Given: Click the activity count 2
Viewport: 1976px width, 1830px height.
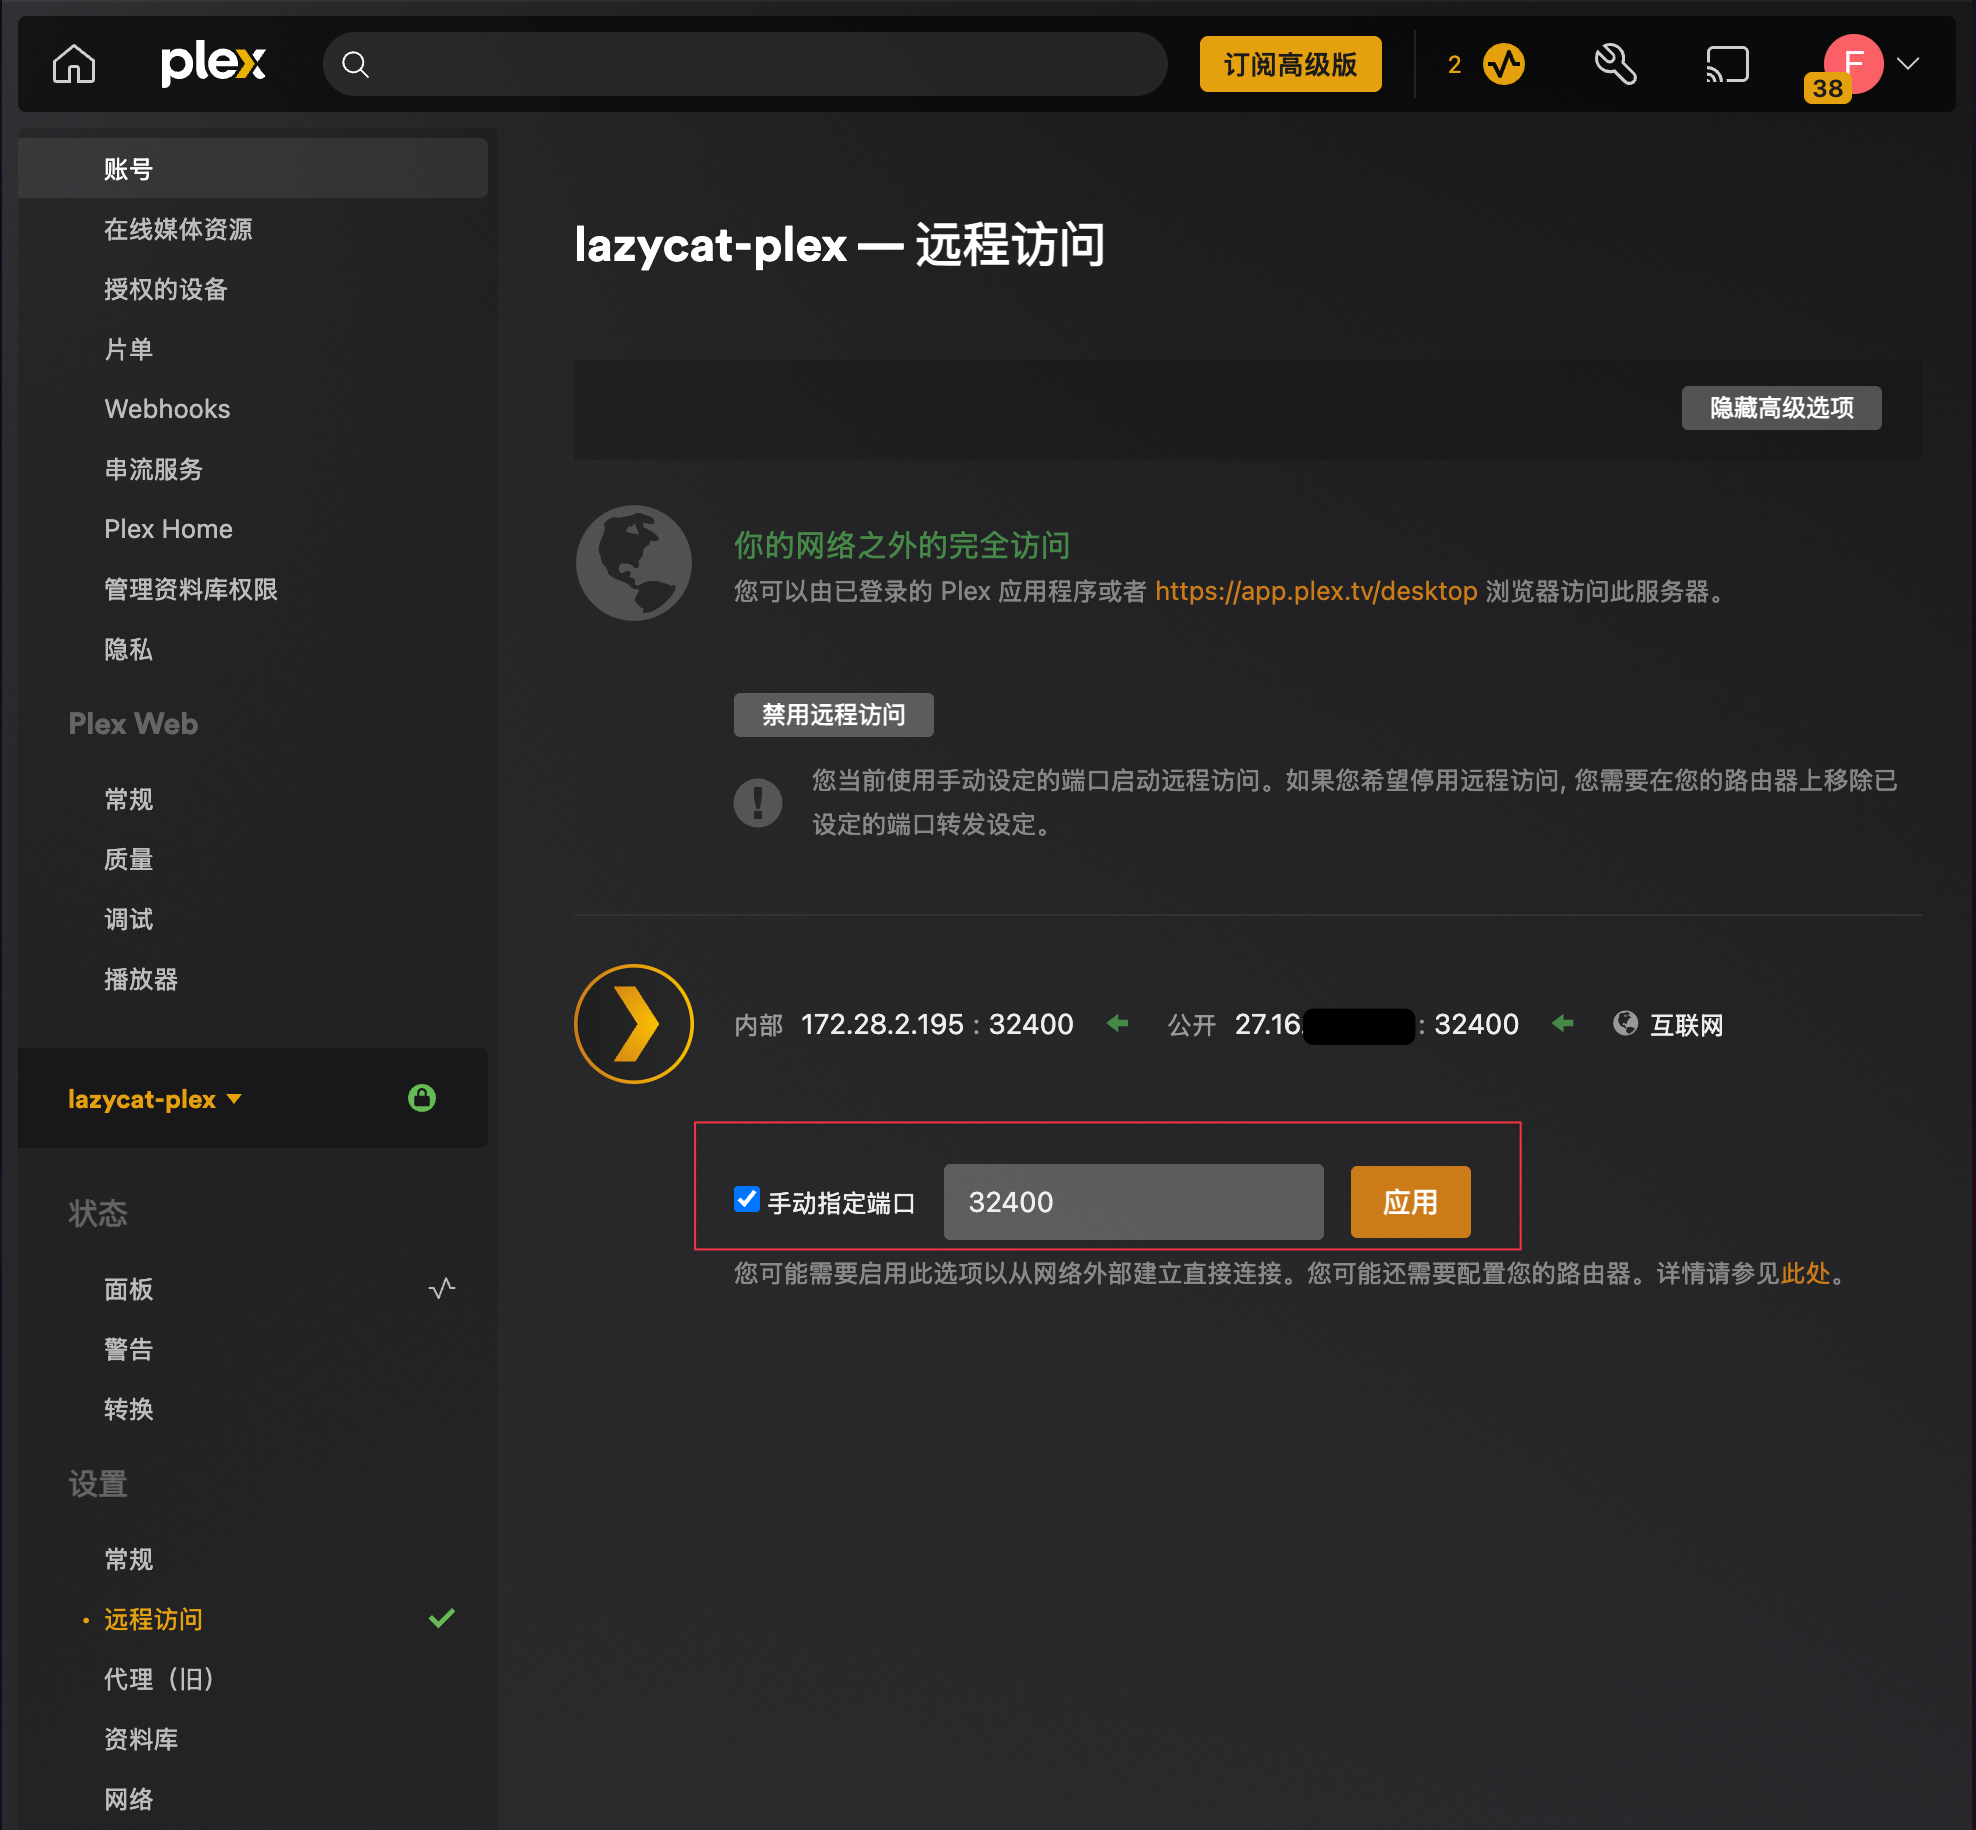Looking at the screenshot, I should [1454, 65].
